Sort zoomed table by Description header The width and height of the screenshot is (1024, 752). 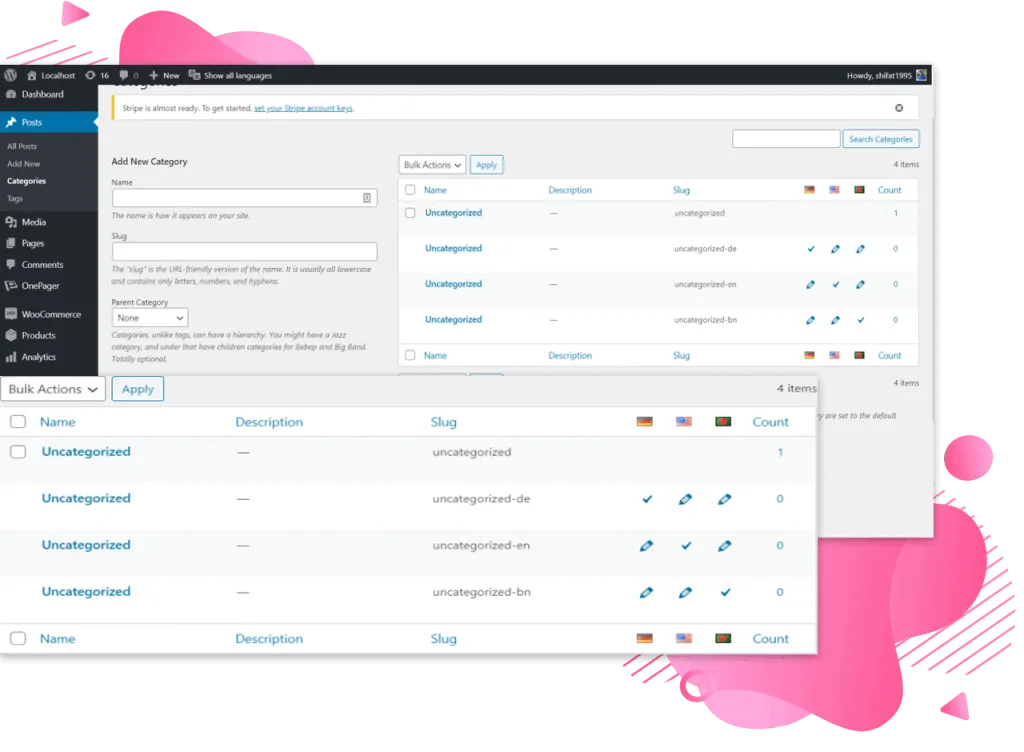tap(269, 422)
